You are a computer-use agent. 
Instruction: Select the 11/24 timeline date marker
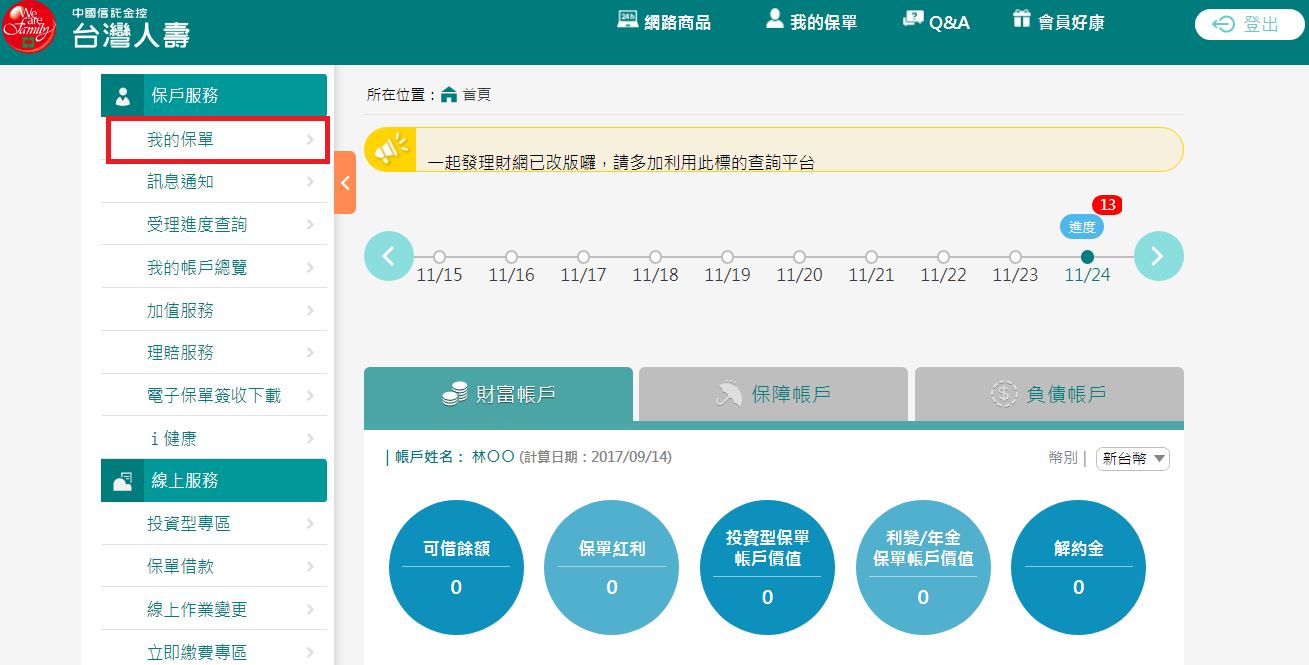1087,257
